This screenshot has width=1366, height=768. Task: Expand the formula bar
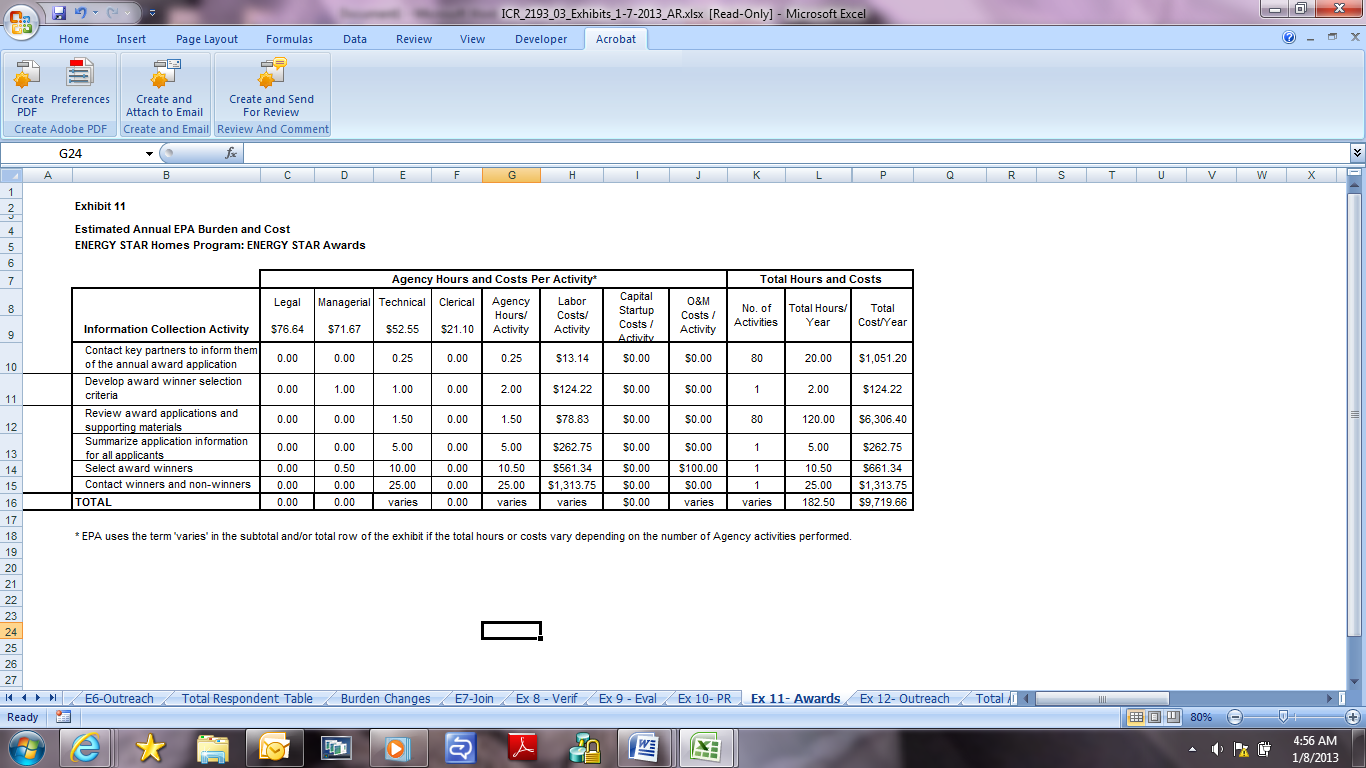1357,153
